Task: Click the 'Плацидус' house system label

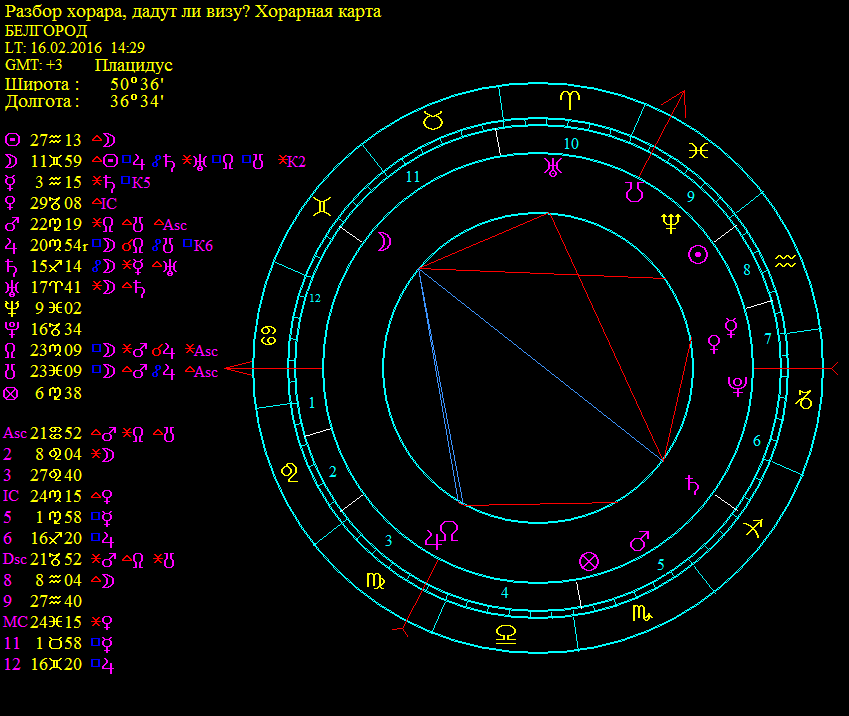Action: point(134,65)
